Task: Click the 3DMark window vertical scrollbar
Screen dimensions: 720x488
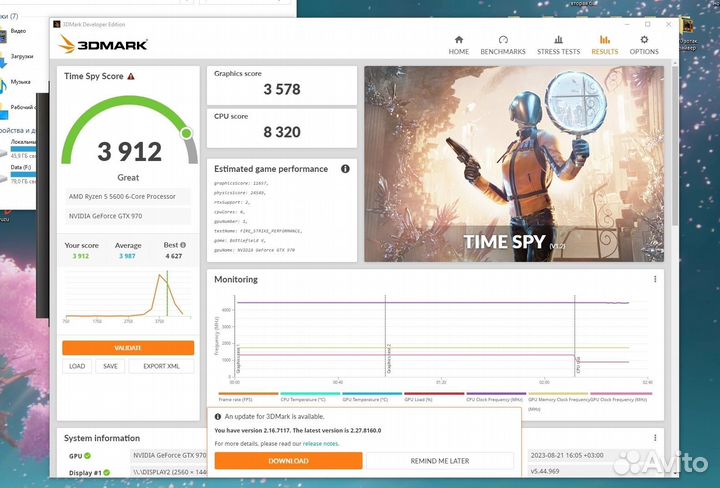Action: (675, 147)
